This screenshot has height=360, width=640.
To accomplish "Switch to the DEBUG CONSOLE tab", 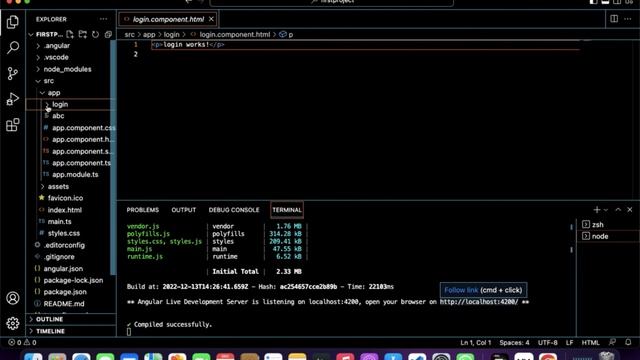I will (234, 210).
